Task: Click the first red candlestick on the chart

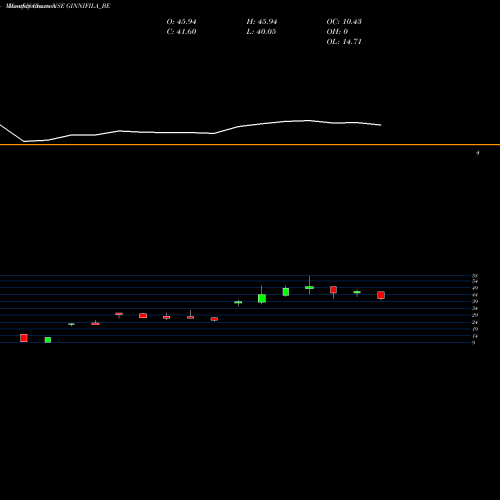Action: click(24, 338)
